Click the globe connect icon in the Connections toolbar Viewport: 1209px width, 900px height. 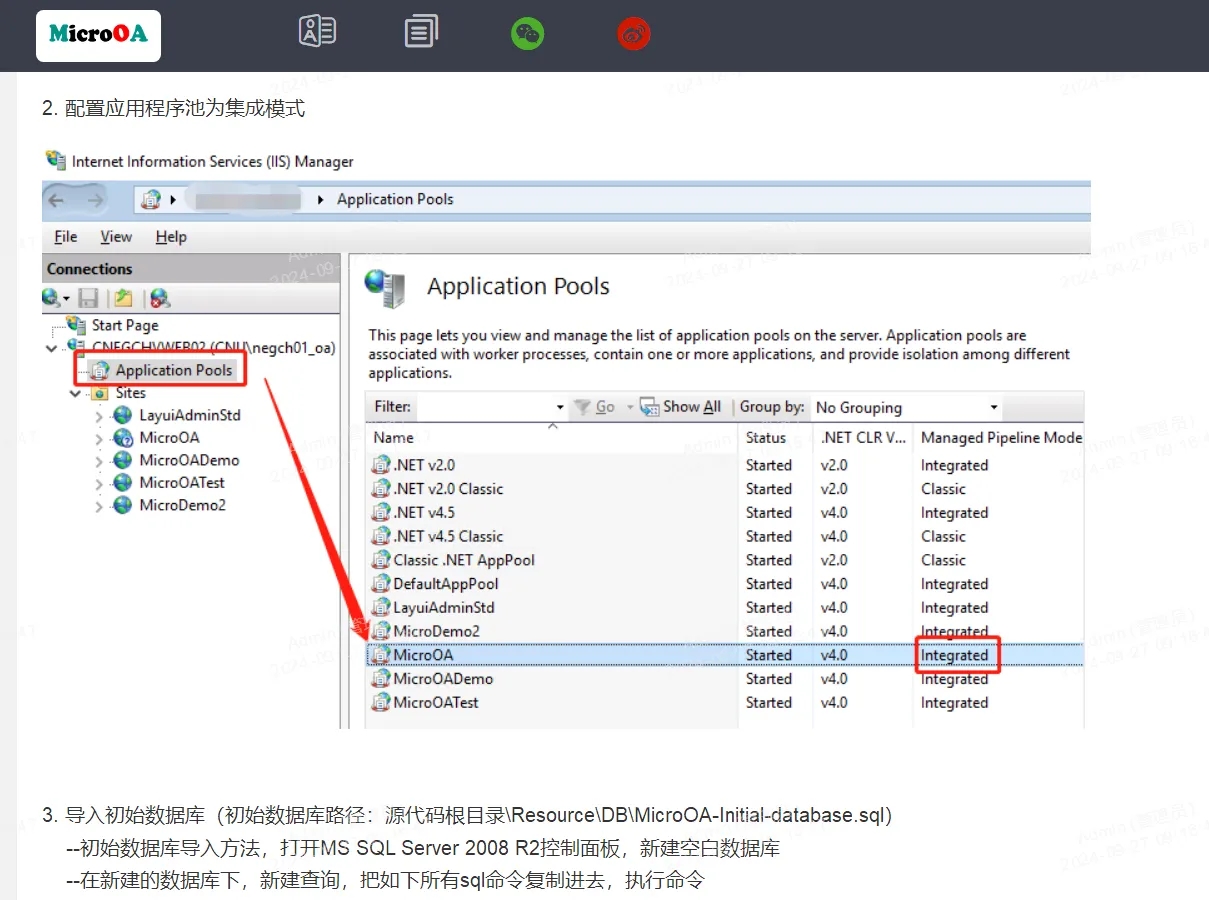click(52, 297)
